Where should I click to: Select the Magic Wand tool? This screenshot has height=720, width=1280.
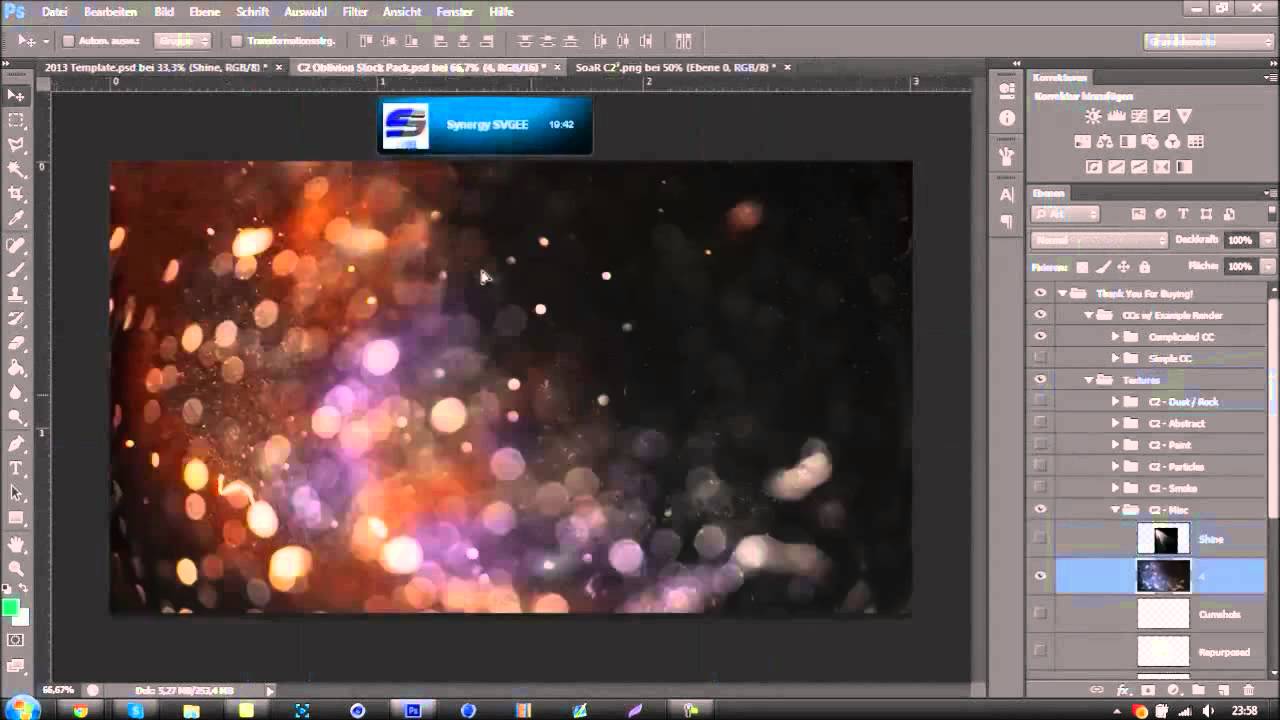pos(16,170)
